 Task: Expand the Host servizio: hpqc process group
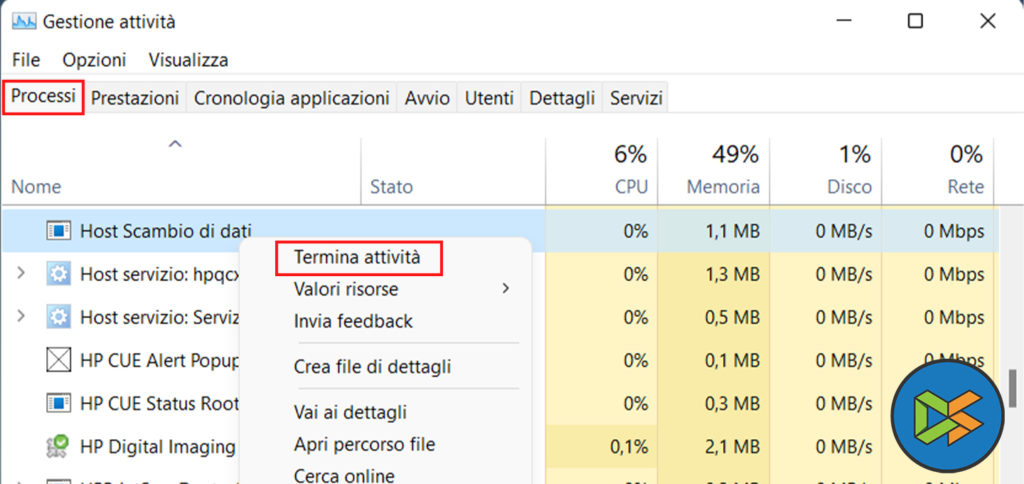click(22, 274)
